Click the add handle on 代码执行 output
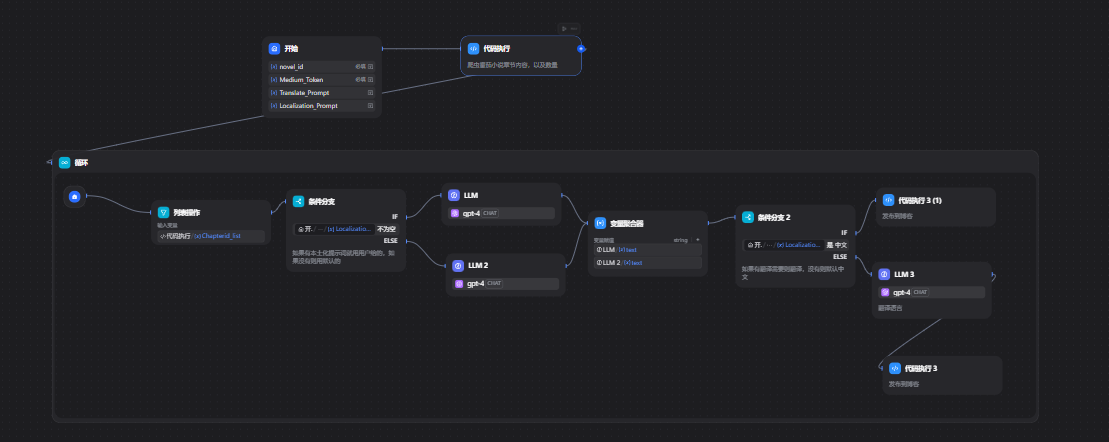 click(581, 49)
